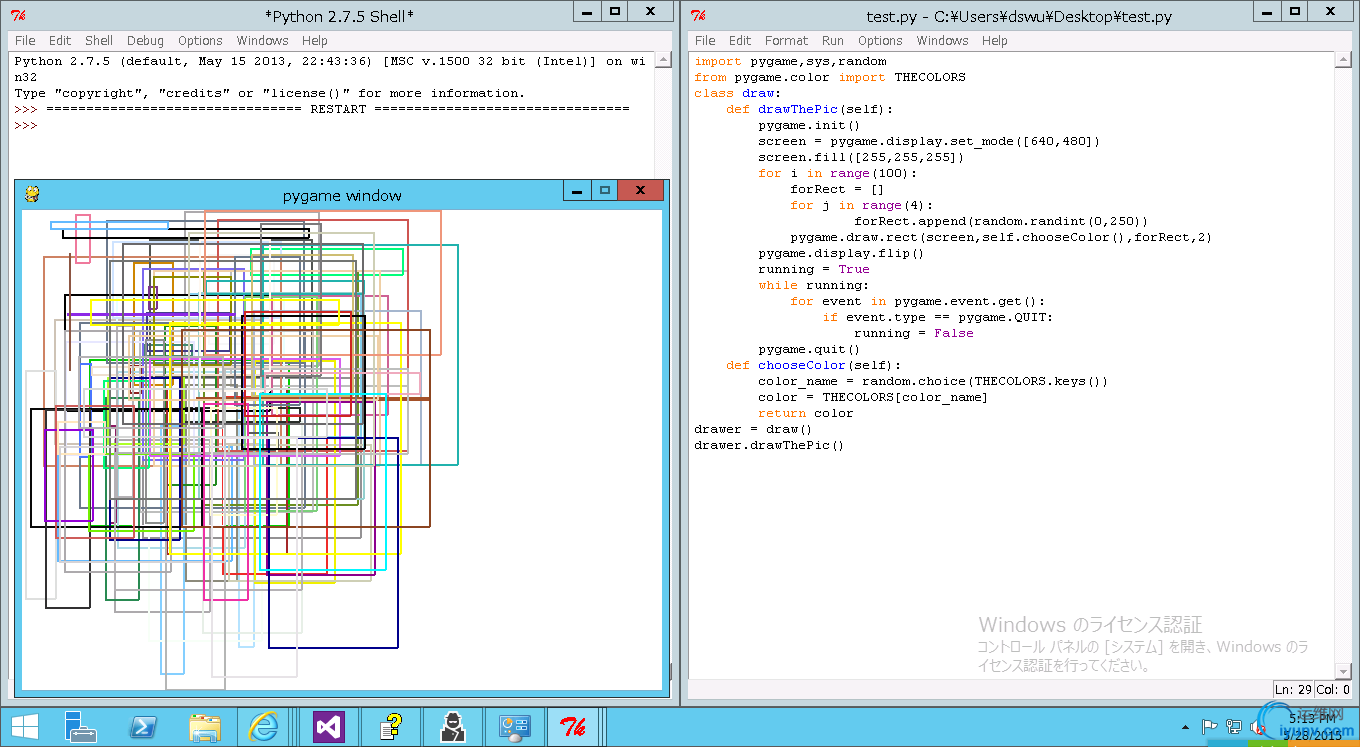This screenshot has width=1360, height=747.
Task: Click the 'drawer.drawThePic()' line
Action: (769, 445)
